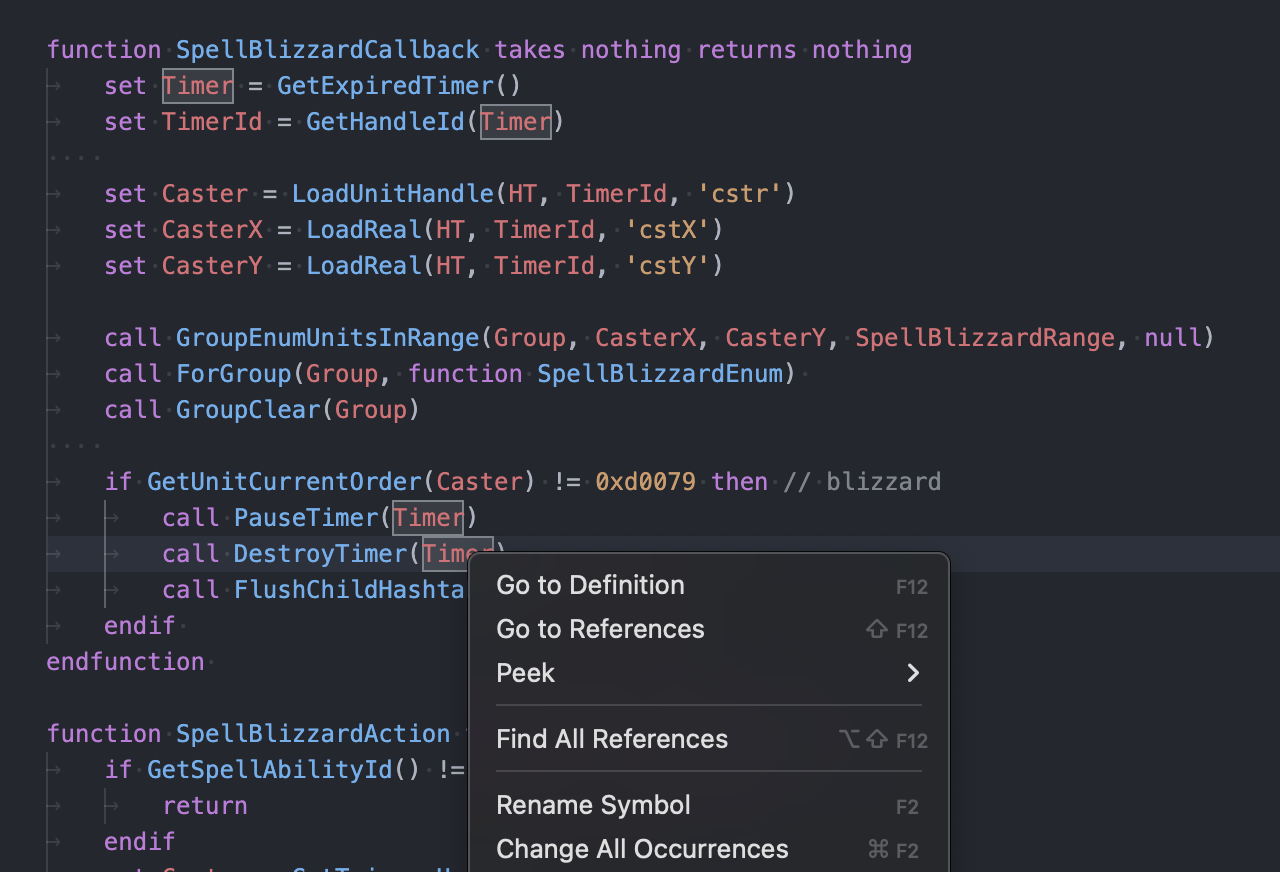Click the 0xd0079 hex literal
This screenshot has height=872, width=1280.
click(645, 482)
